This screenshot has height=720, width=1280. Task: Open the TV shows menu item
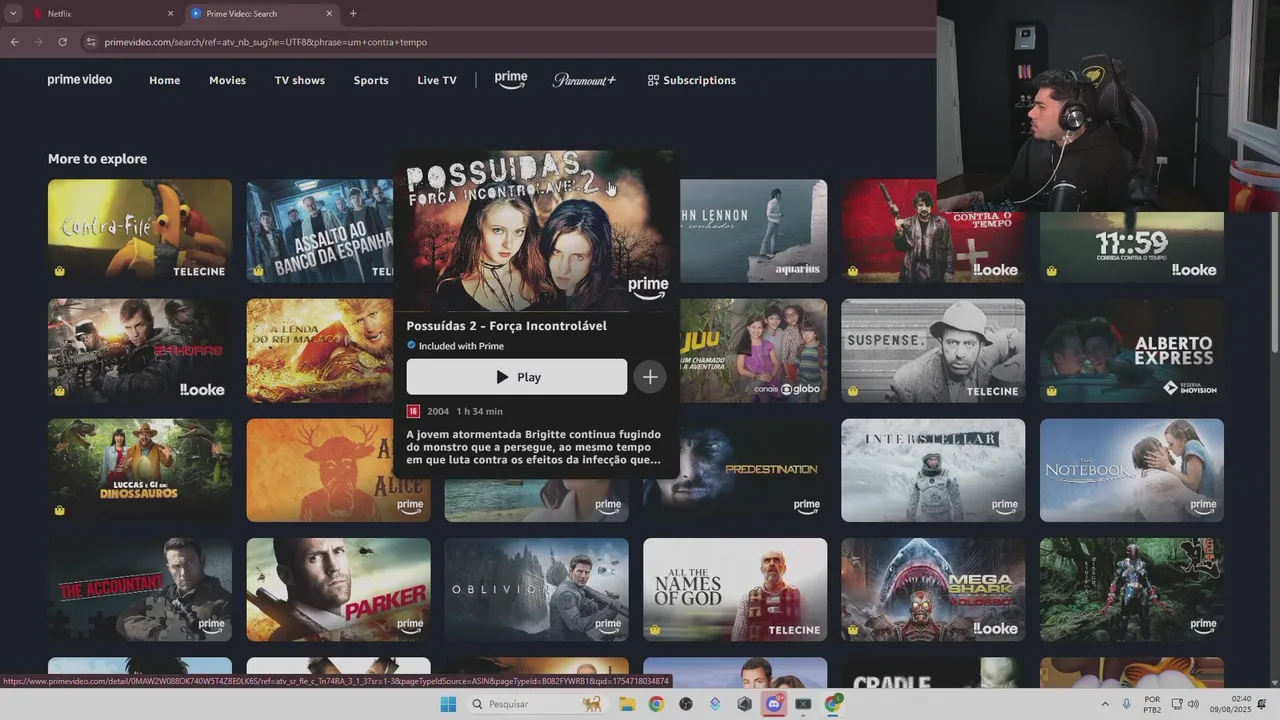(x=300, y=80)
